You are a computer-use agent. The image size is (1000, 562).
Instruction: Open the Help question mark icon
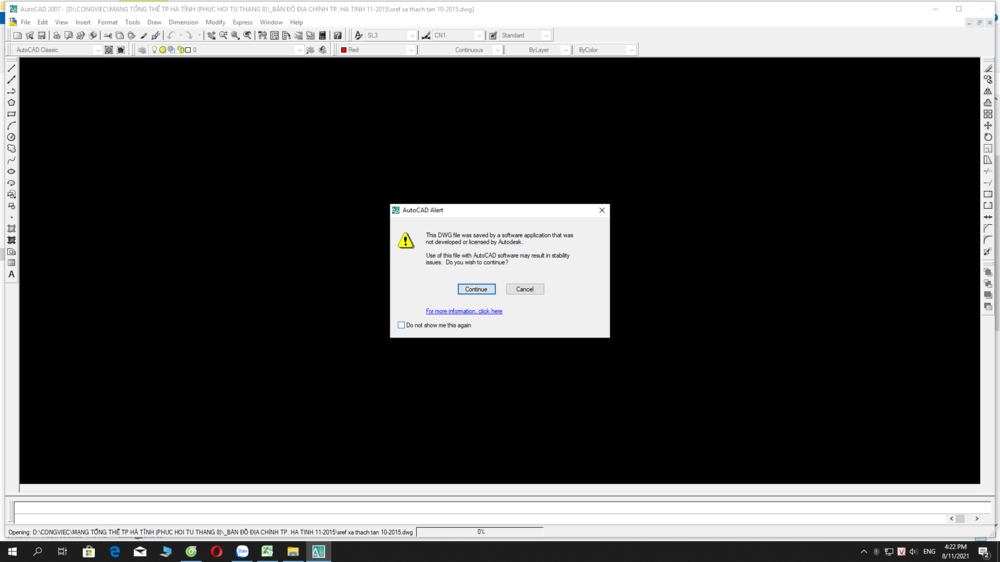[x=337, y=36]
